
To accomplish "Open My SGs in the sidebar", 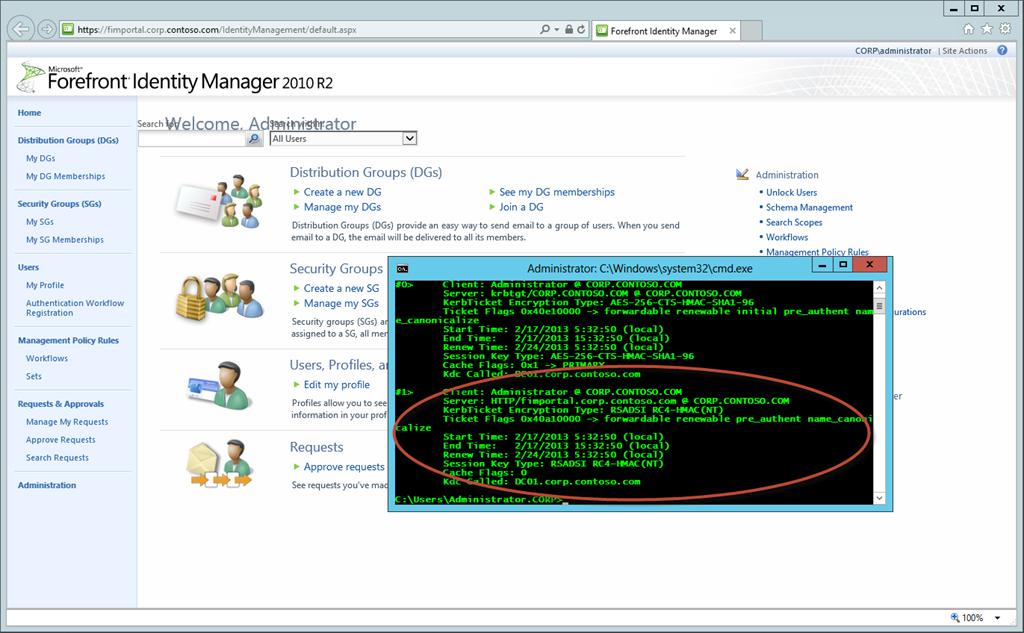I will (x=40, y=221).
